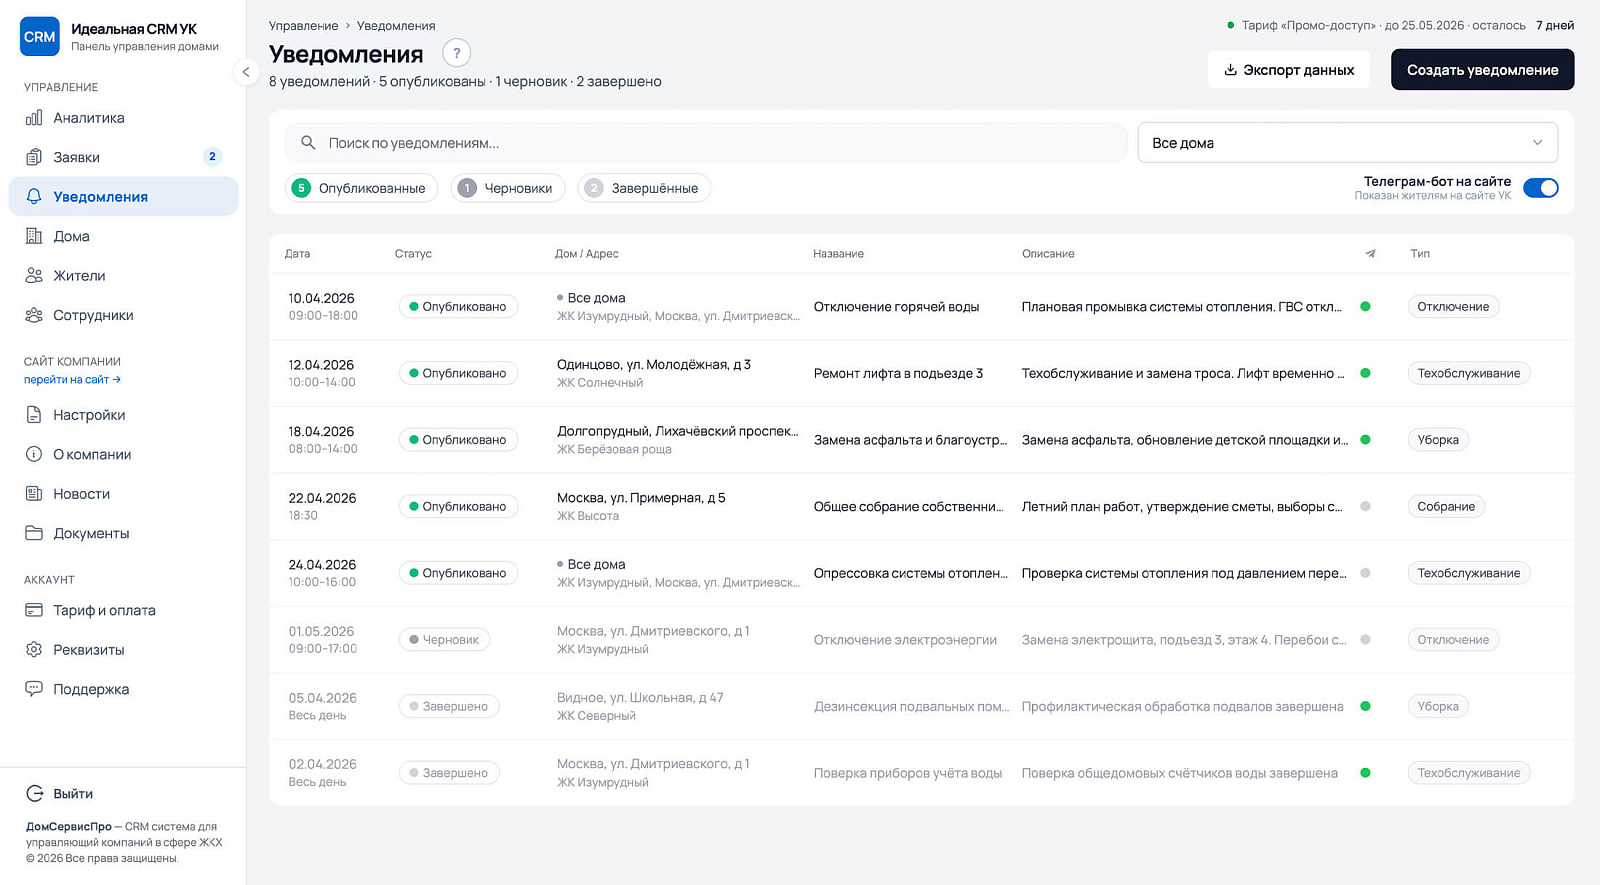
Task: Click the Заявки badge with 2
Action: point(212,157)
